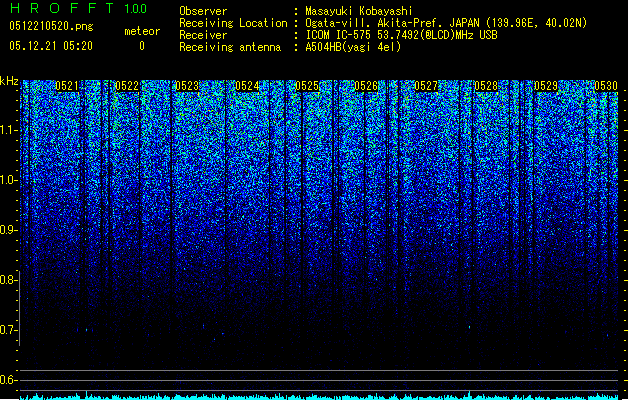The image size is (629, 400).
Task: Click the Observer label
Action: pos(203,11)
